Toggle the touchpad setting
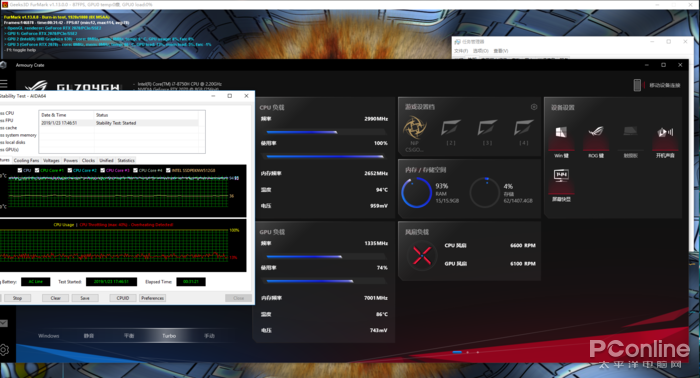The height and width of the screenshot is (378, 700). (630, 131)
